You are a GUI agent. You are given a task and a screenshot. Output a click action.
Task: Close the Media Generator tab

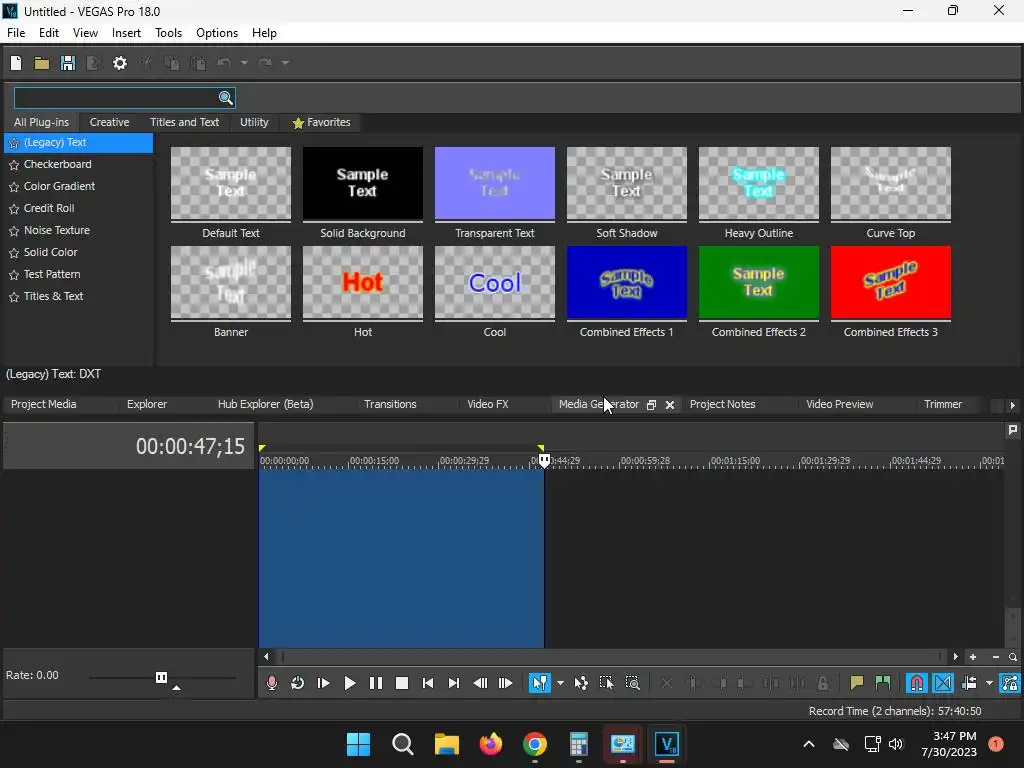[x=669, y=405]
